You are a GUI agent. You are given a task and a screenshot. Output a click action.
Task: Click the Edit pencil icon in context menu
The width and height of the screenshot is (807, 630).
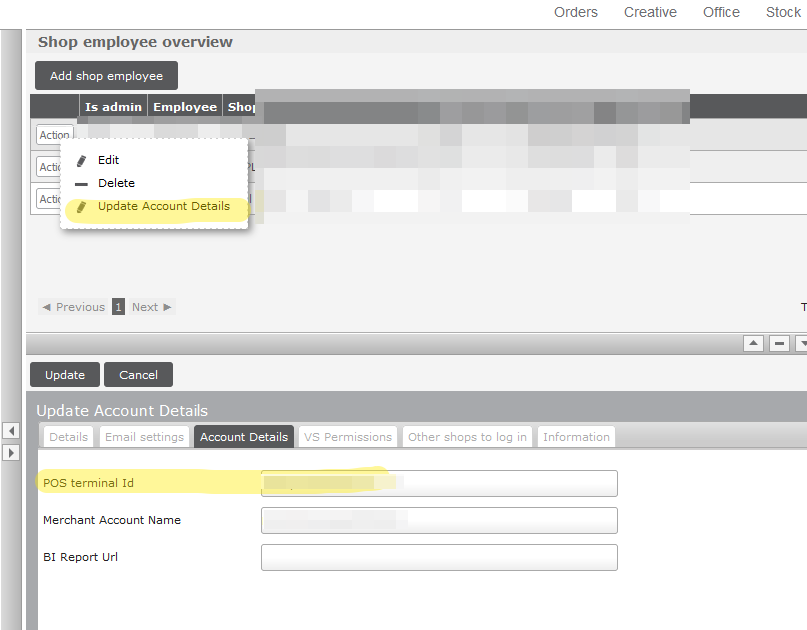coord(82,160)
